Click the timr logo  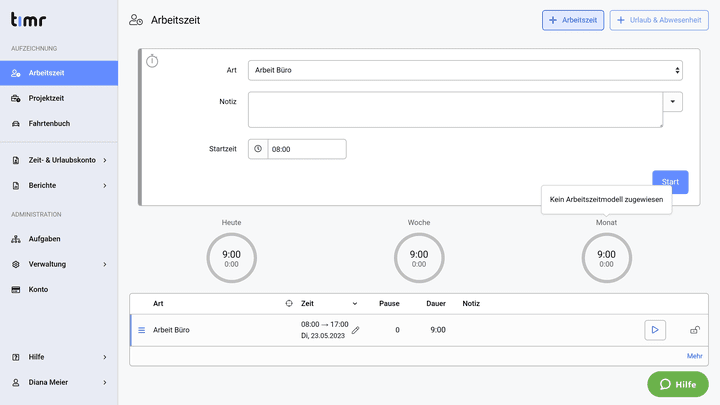coord(28,19)
